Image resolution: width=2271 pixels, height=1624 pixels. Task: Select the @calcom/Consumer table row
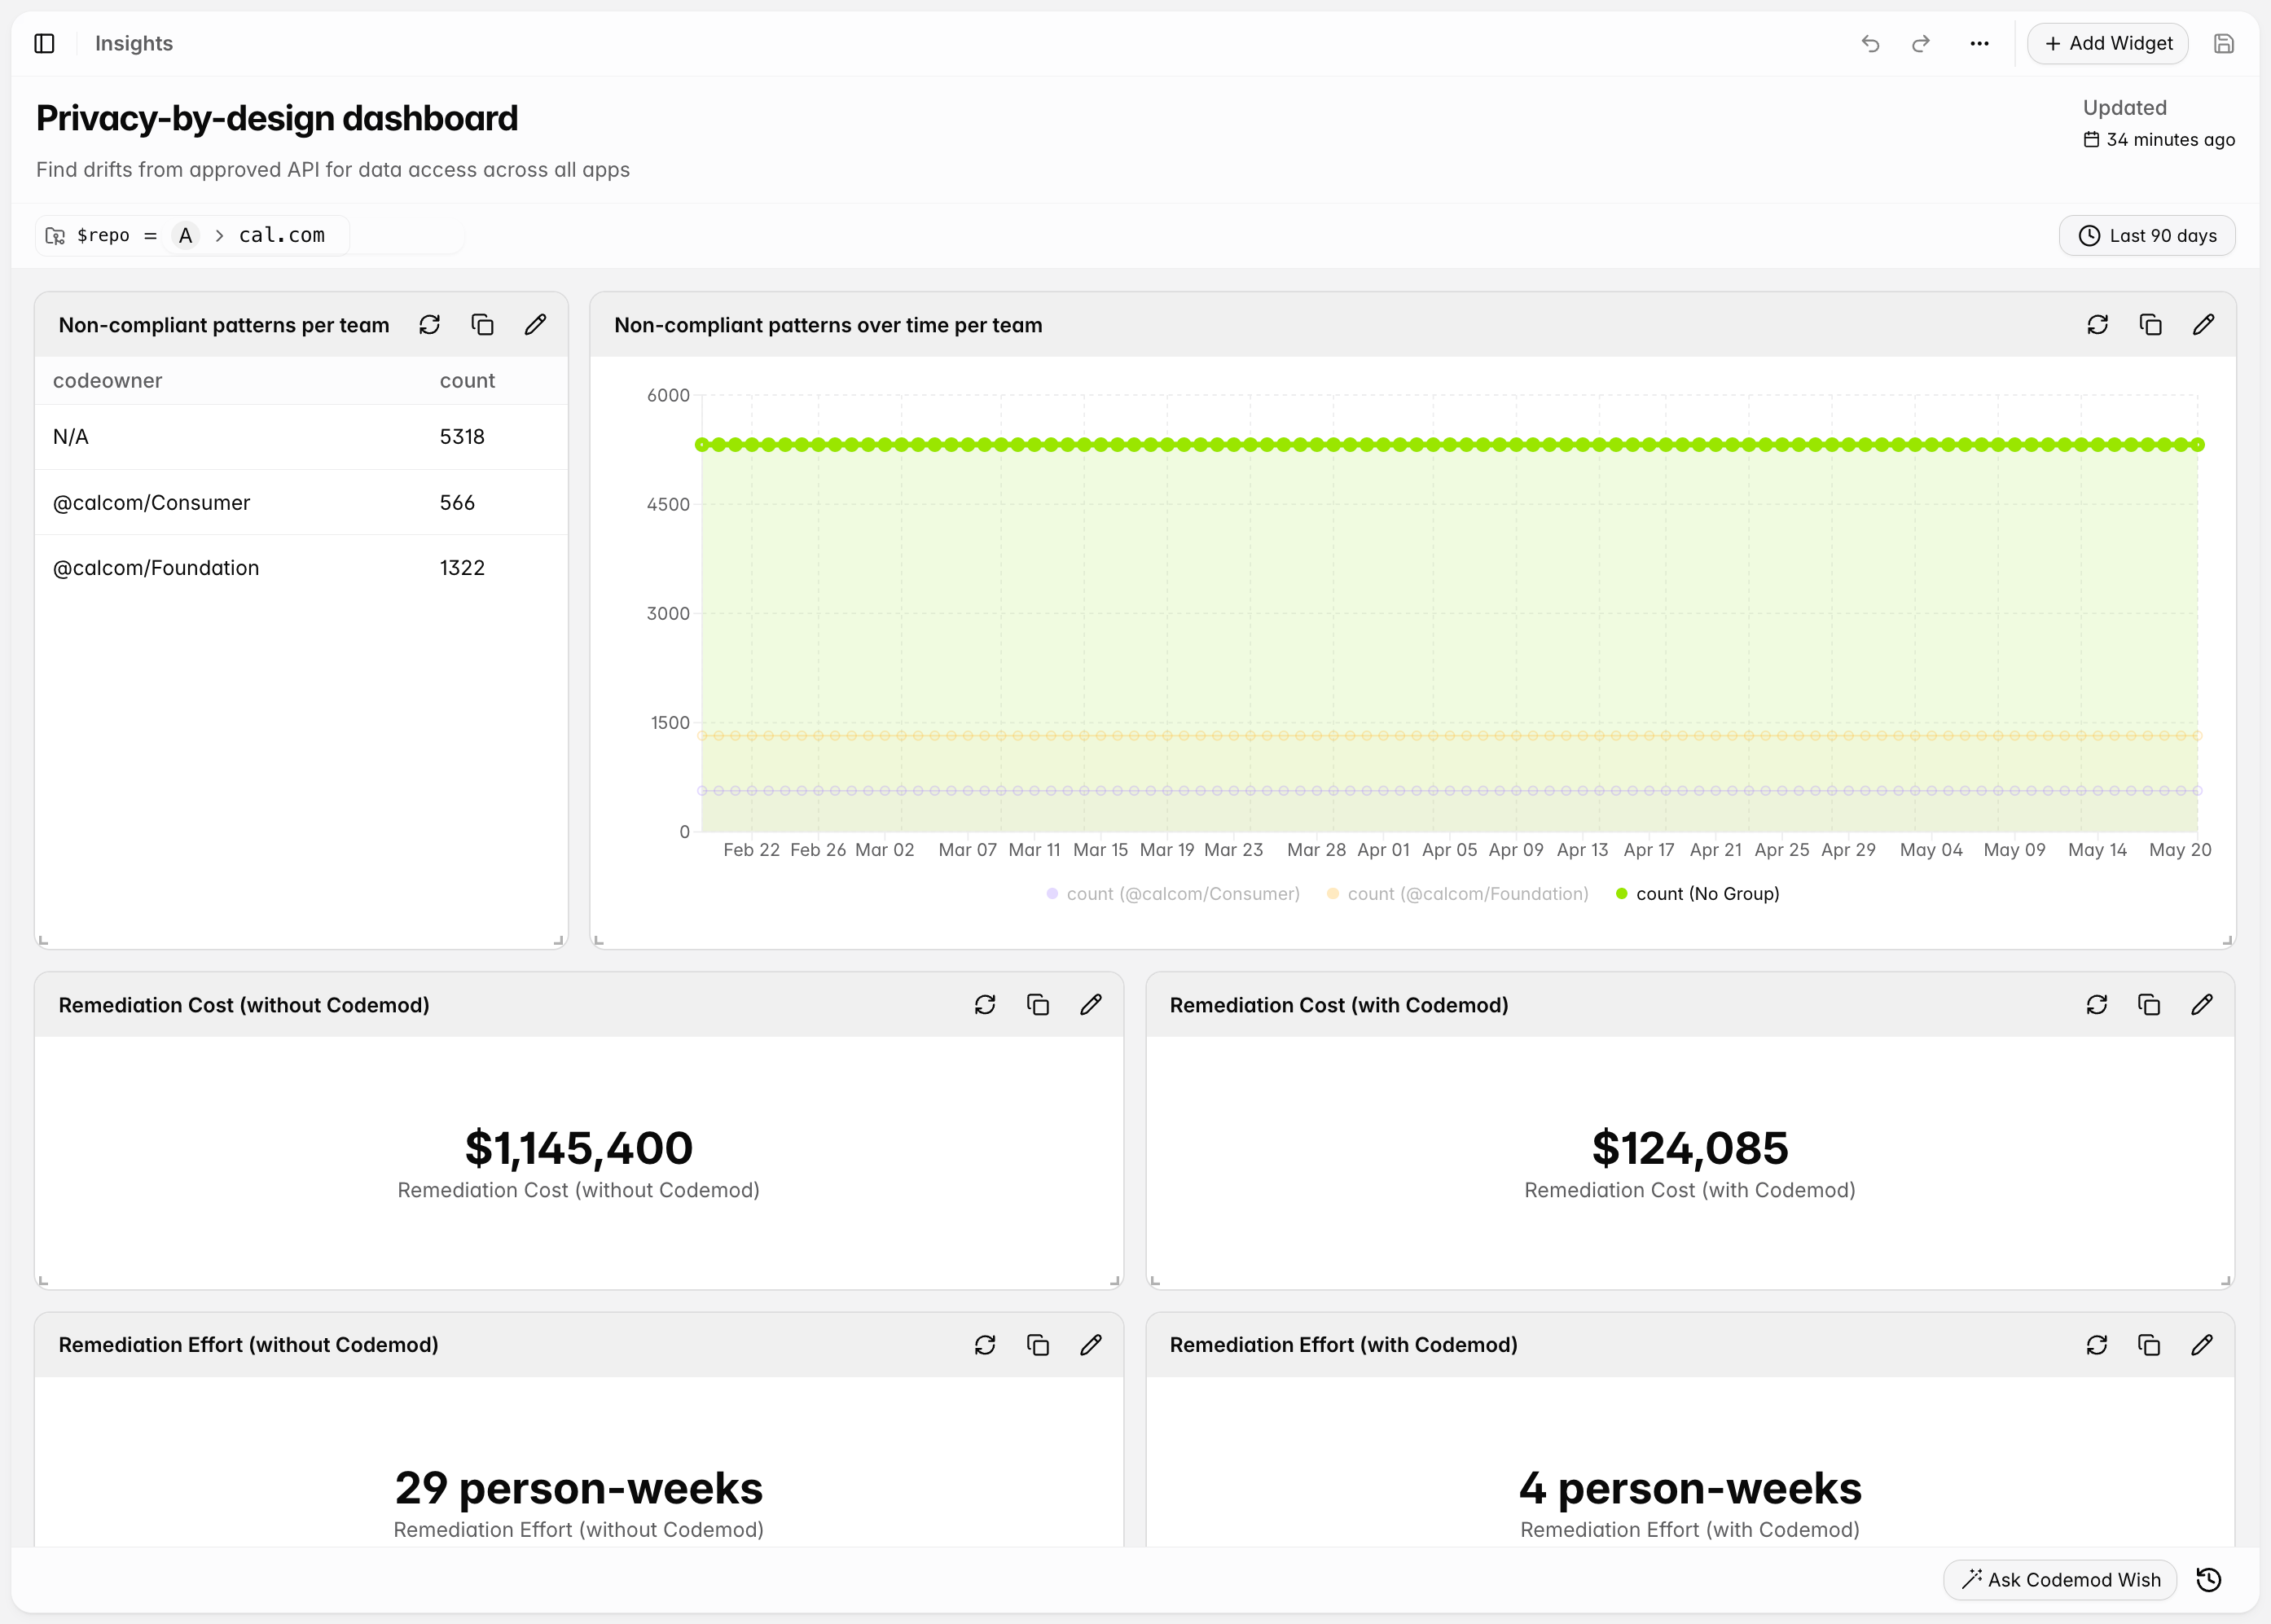coord(301,503)
